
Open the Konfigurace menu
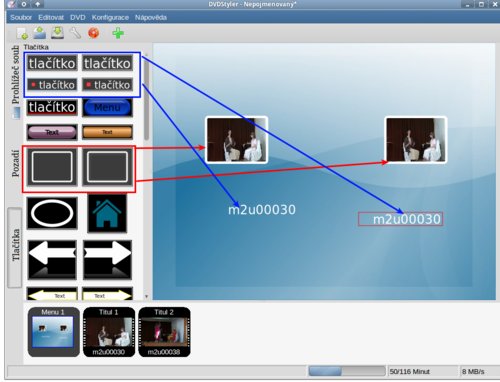[110, 18]
